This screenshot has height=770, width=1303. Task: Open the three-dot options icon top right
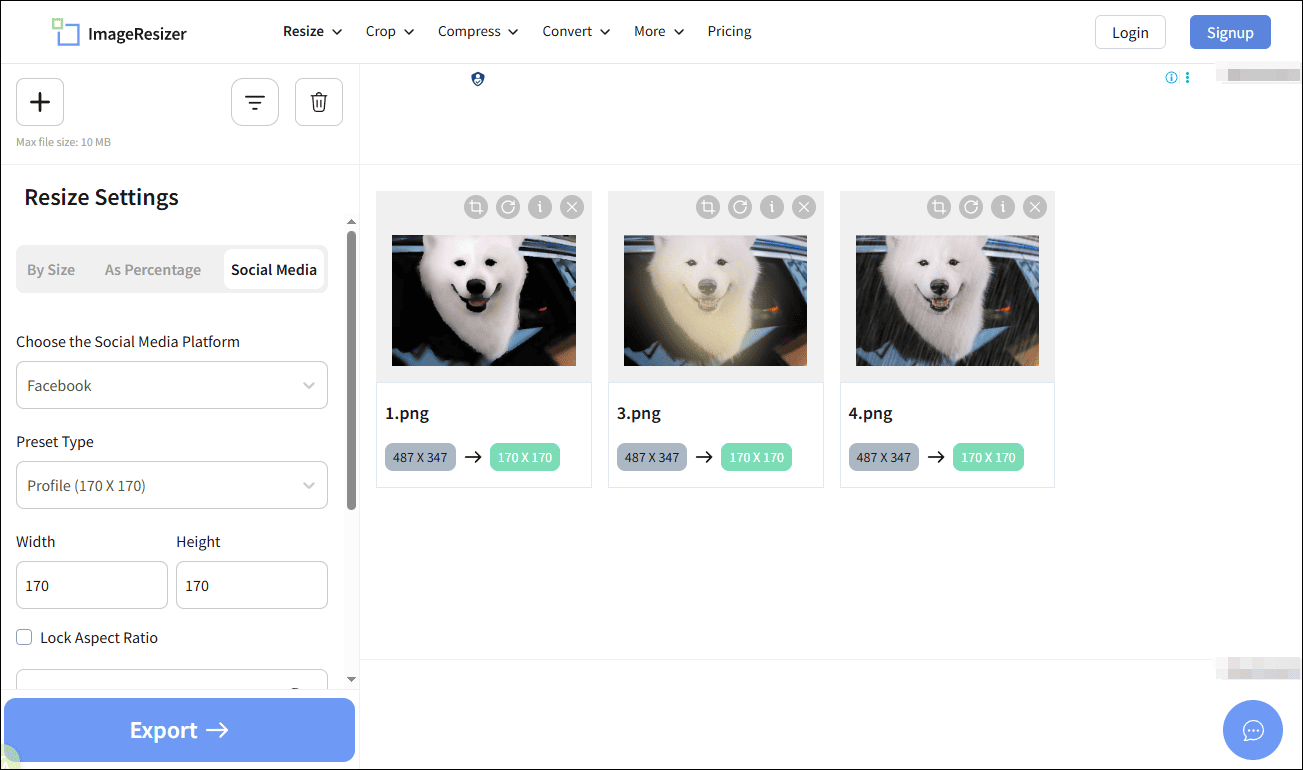click(1187, 77)
